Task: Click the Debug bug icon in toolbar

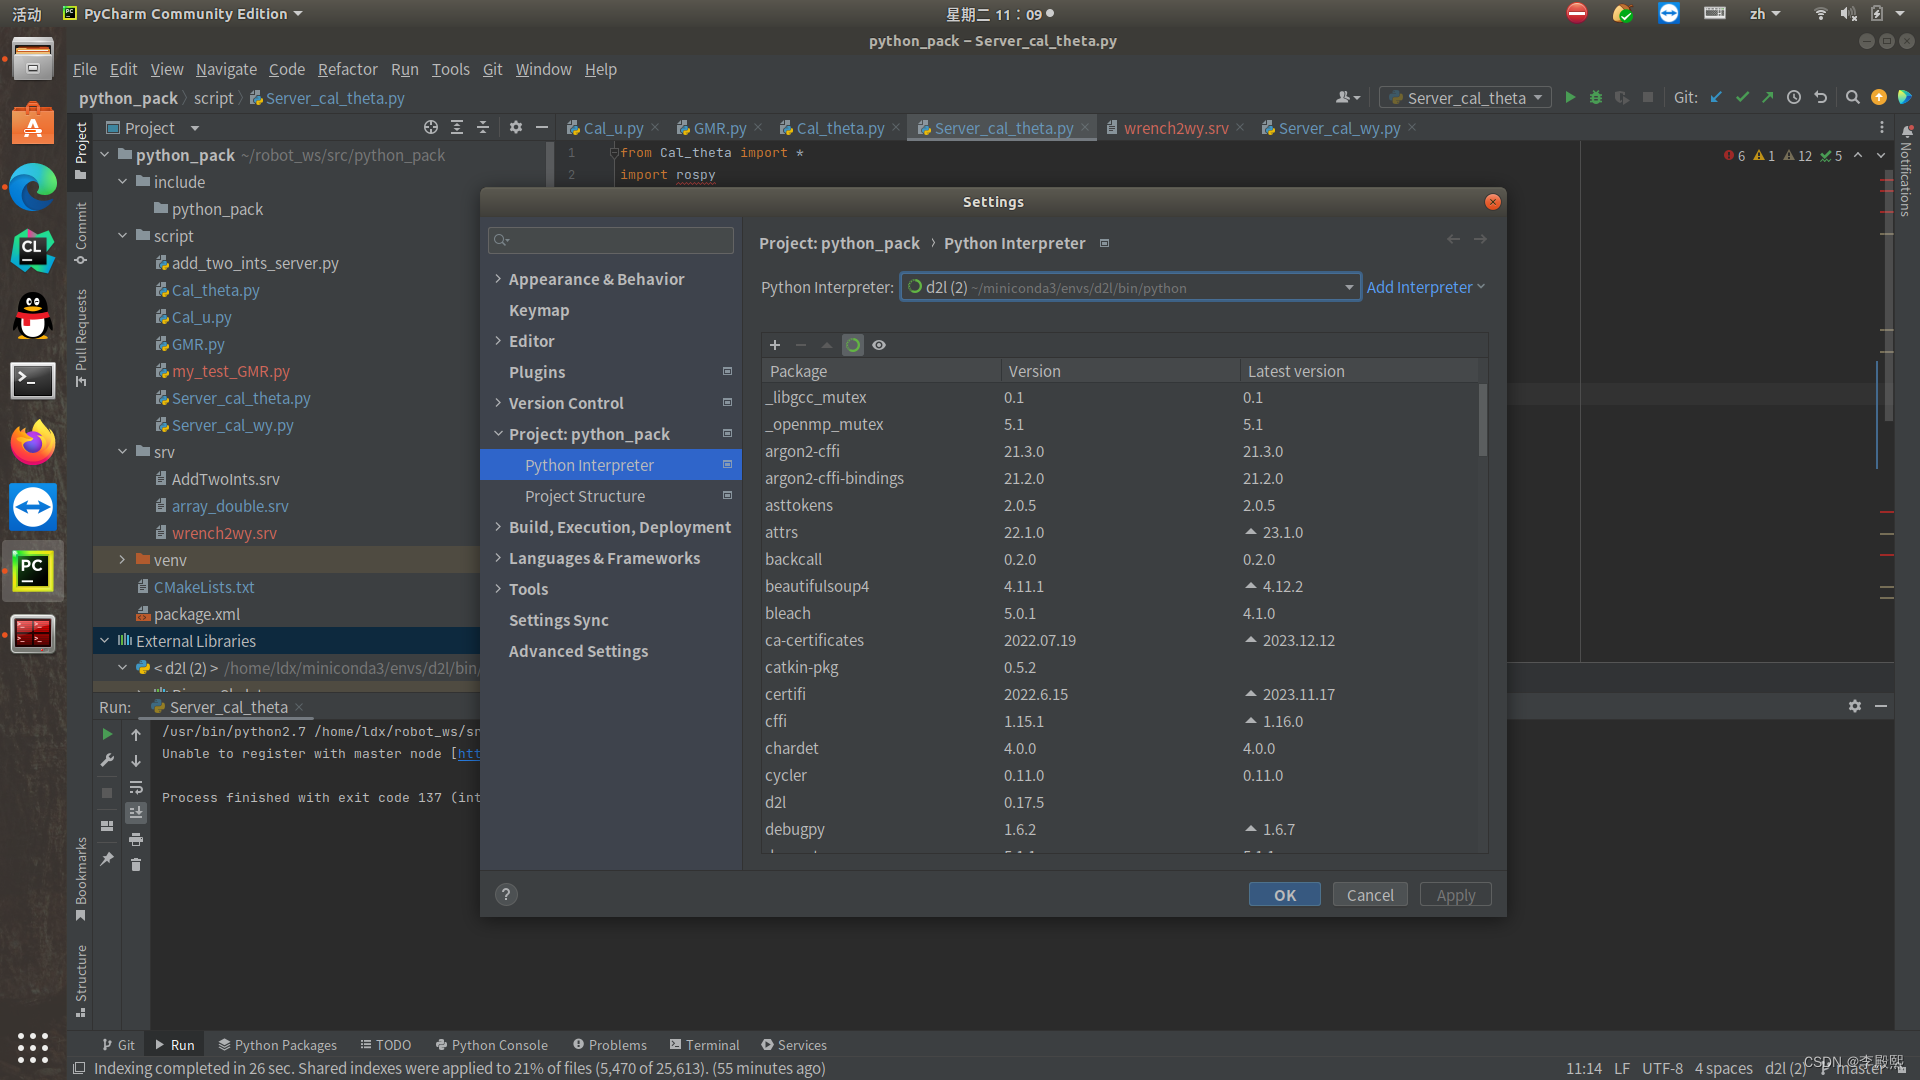Action: tap(1596, 97)
